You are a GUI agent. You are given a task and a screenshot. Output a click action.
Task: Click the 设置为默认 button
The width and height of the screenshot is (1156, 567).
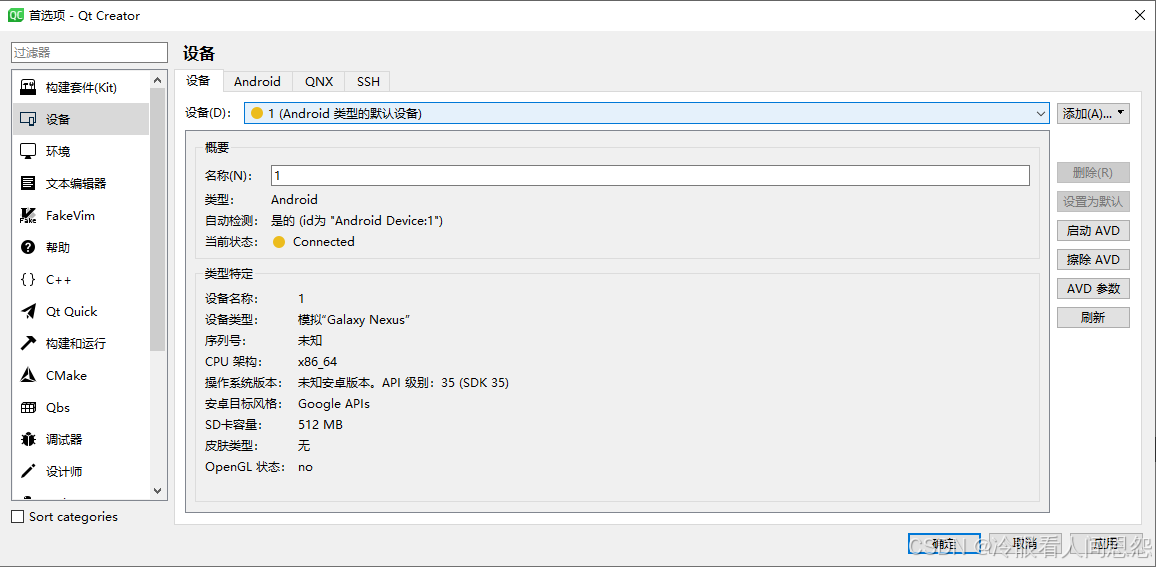1093,201
